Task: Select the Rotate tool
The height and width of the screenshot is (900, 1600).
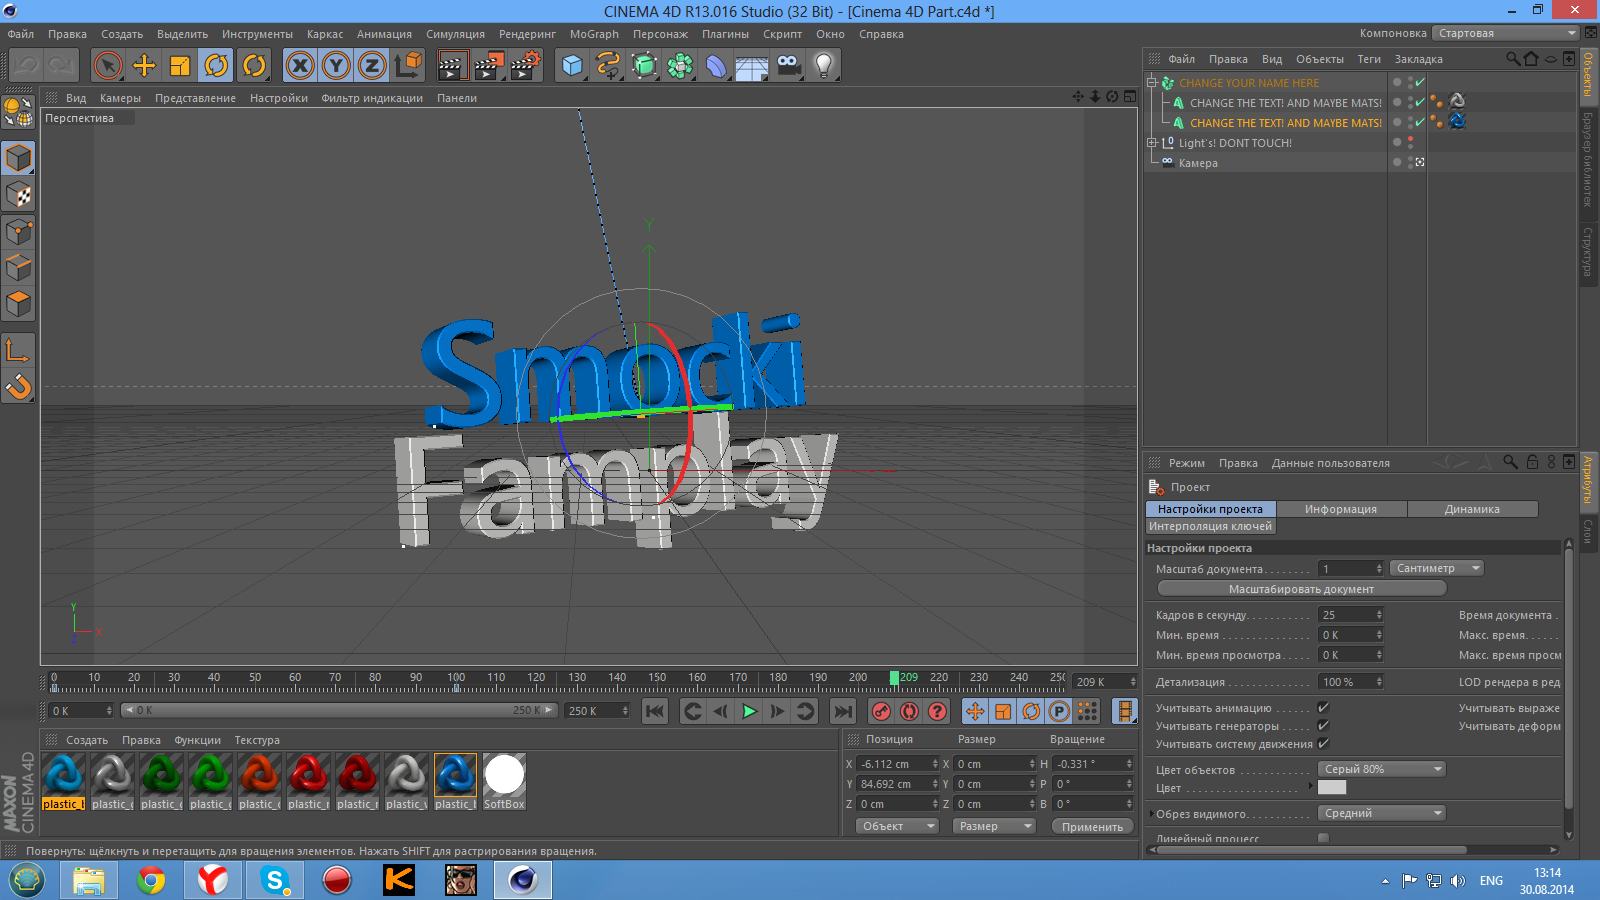Action: click(216, 66)
